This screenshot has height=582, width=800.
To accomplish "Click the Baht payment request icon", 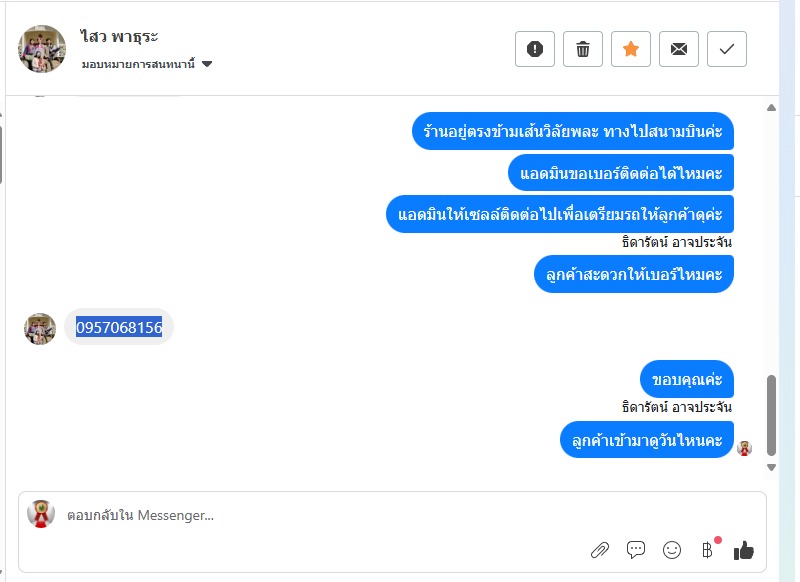I will (707, 549).
